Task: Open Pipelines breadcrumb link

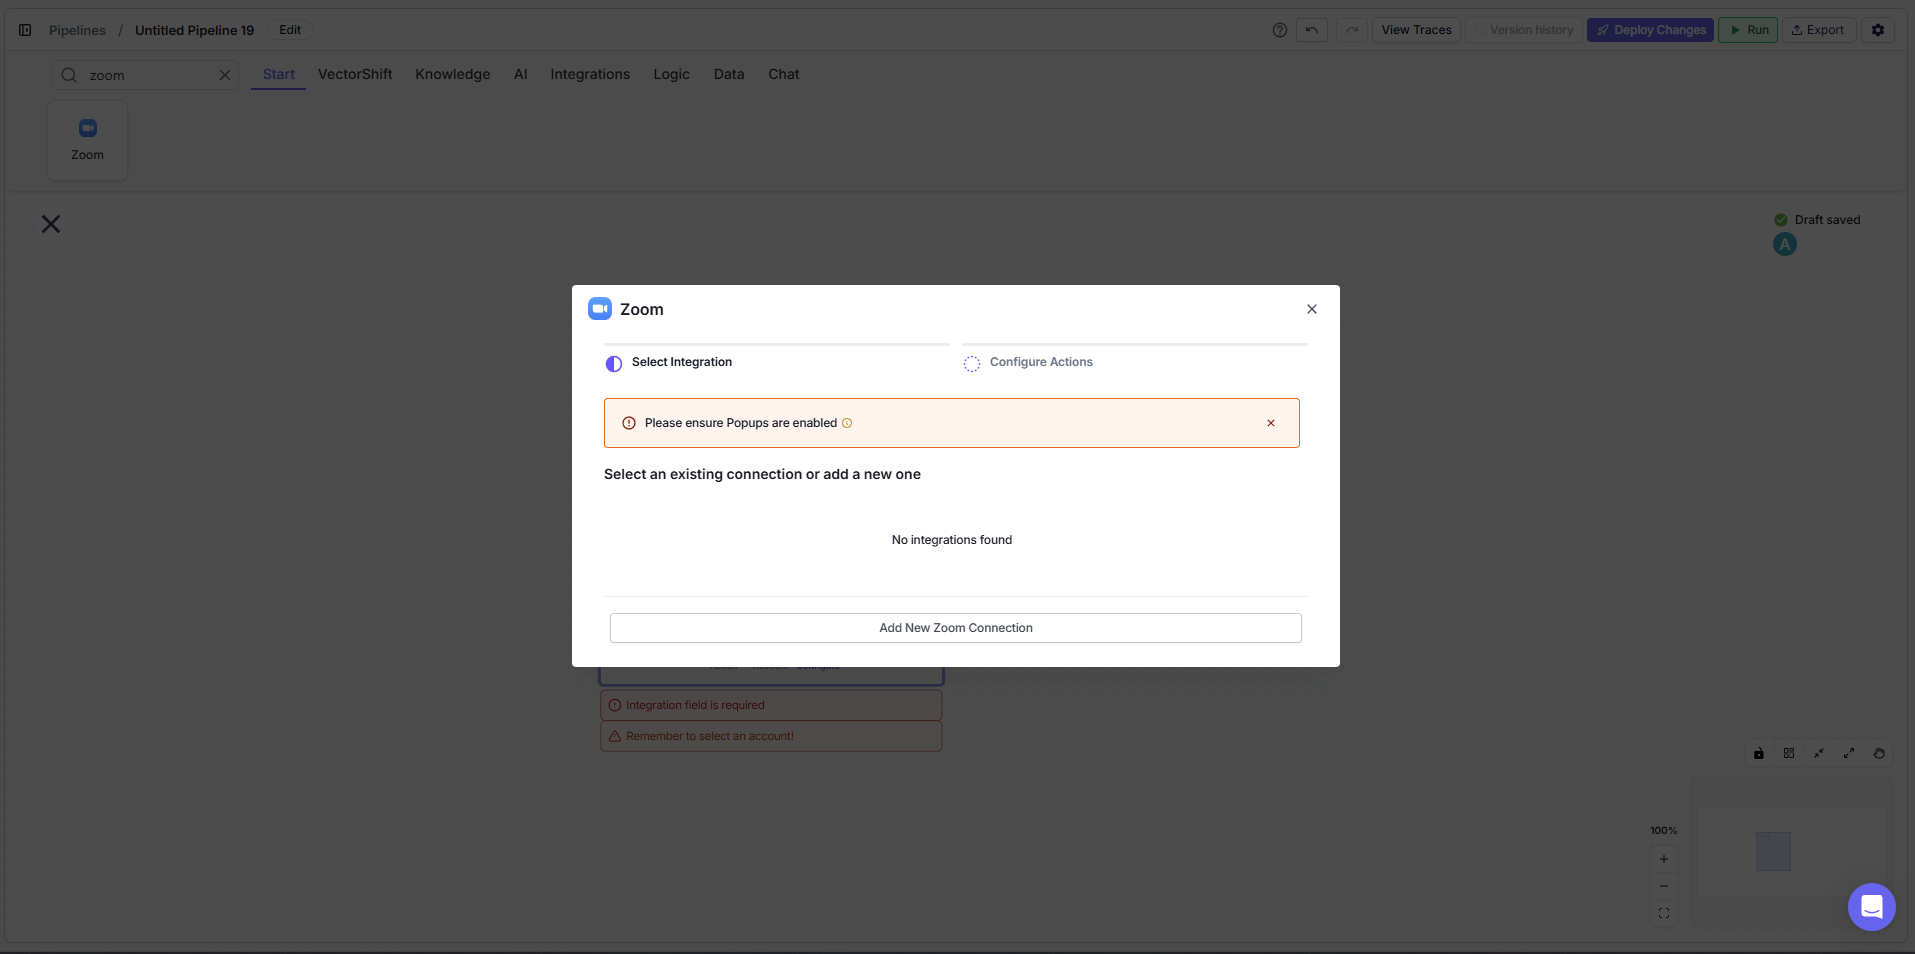Action: 77,30
